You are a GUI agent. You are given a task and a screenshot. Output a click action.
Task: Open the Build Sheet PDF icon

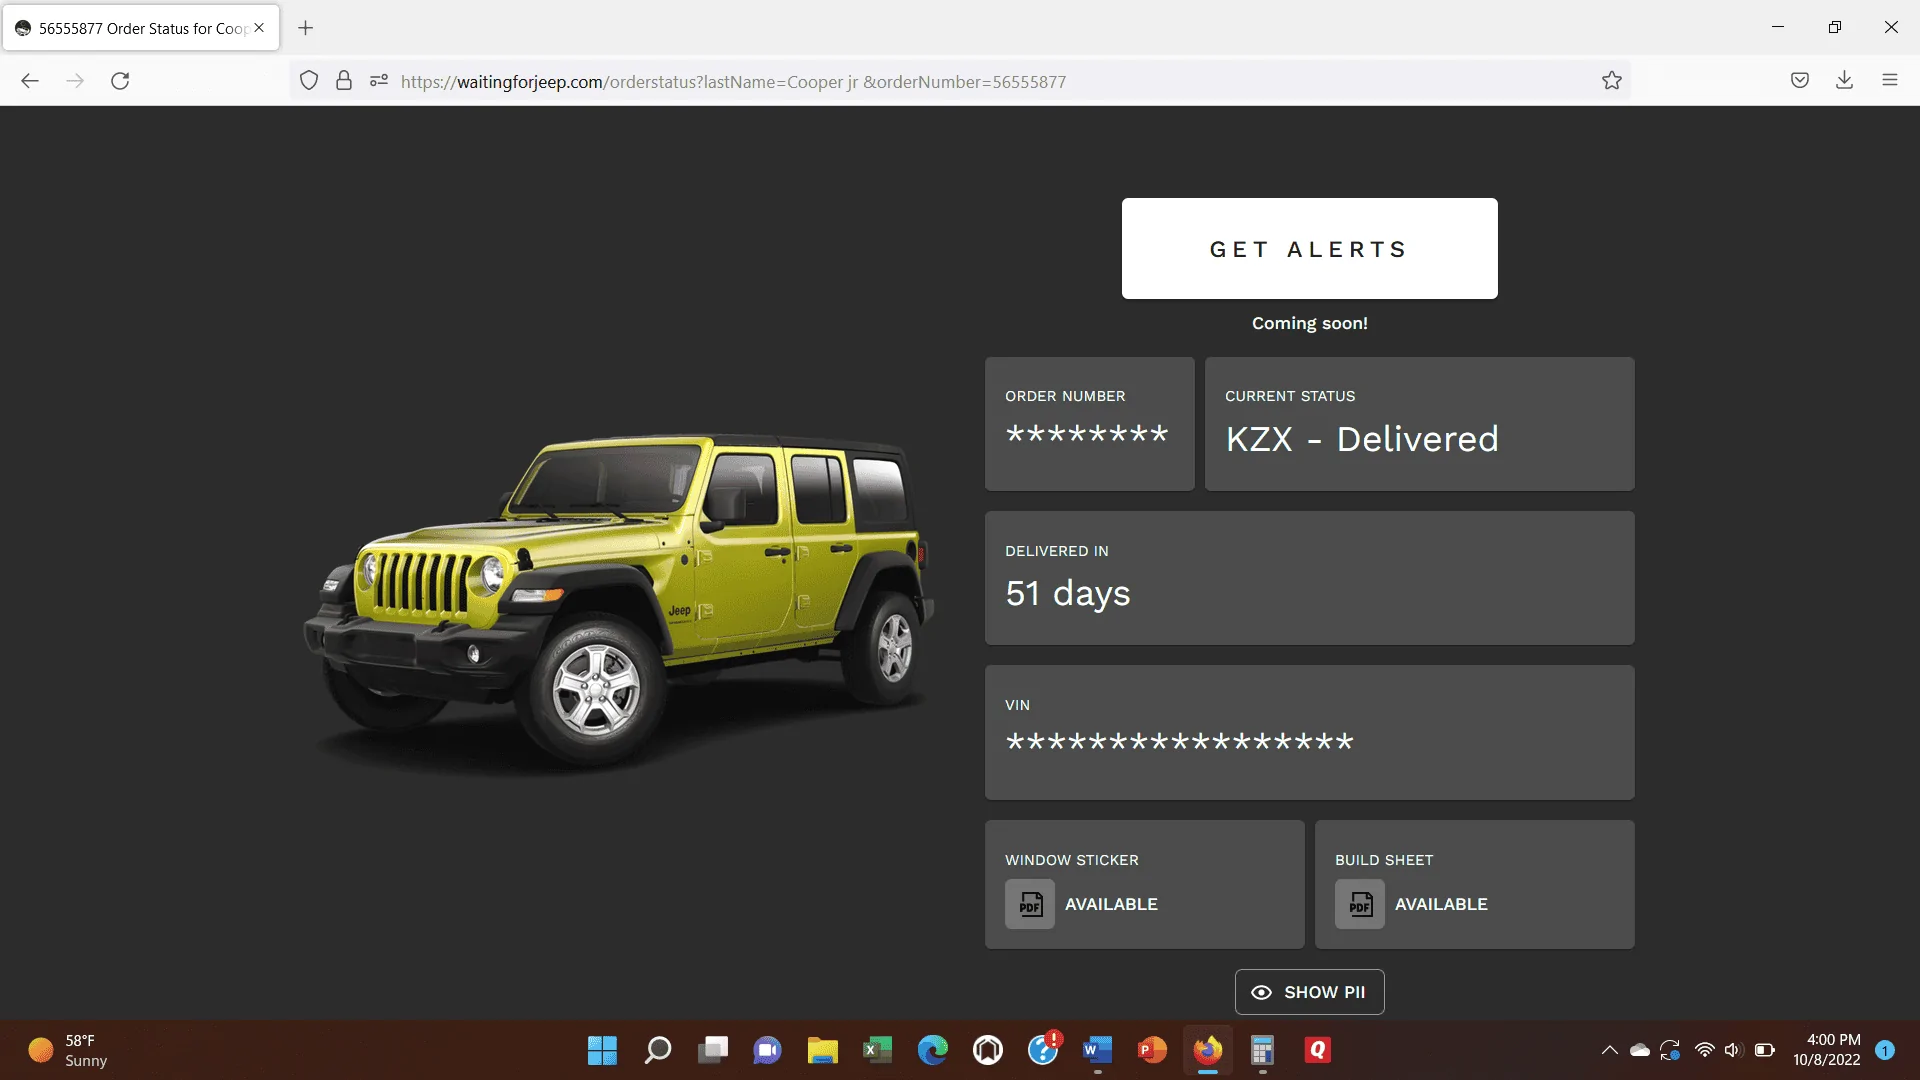[1360, 904]
